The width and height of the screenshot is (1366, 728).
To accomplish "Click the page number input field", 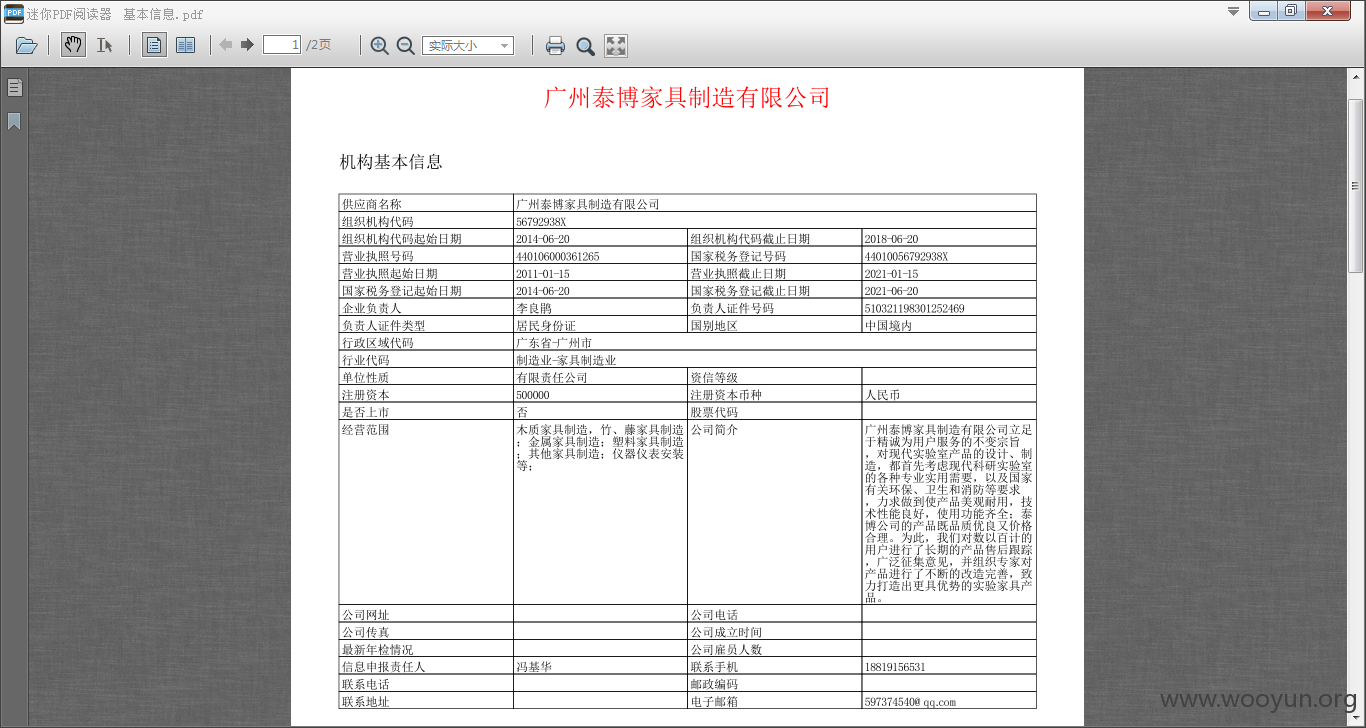I will 282,45.
